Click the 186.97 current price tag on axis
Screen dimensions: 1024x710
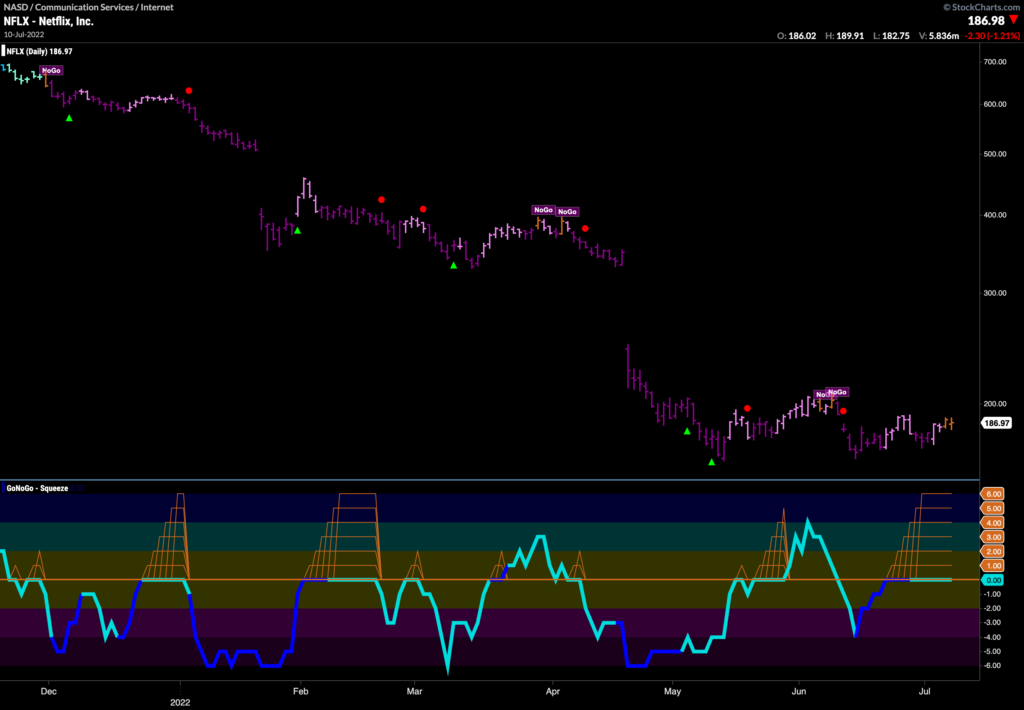997,423
